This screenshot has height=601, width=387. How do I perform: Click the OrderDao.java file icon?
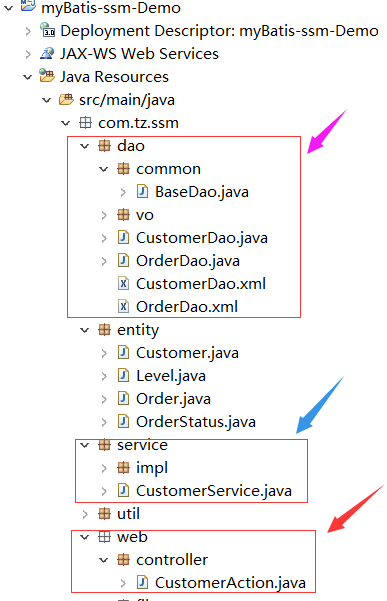coord(123,260)
